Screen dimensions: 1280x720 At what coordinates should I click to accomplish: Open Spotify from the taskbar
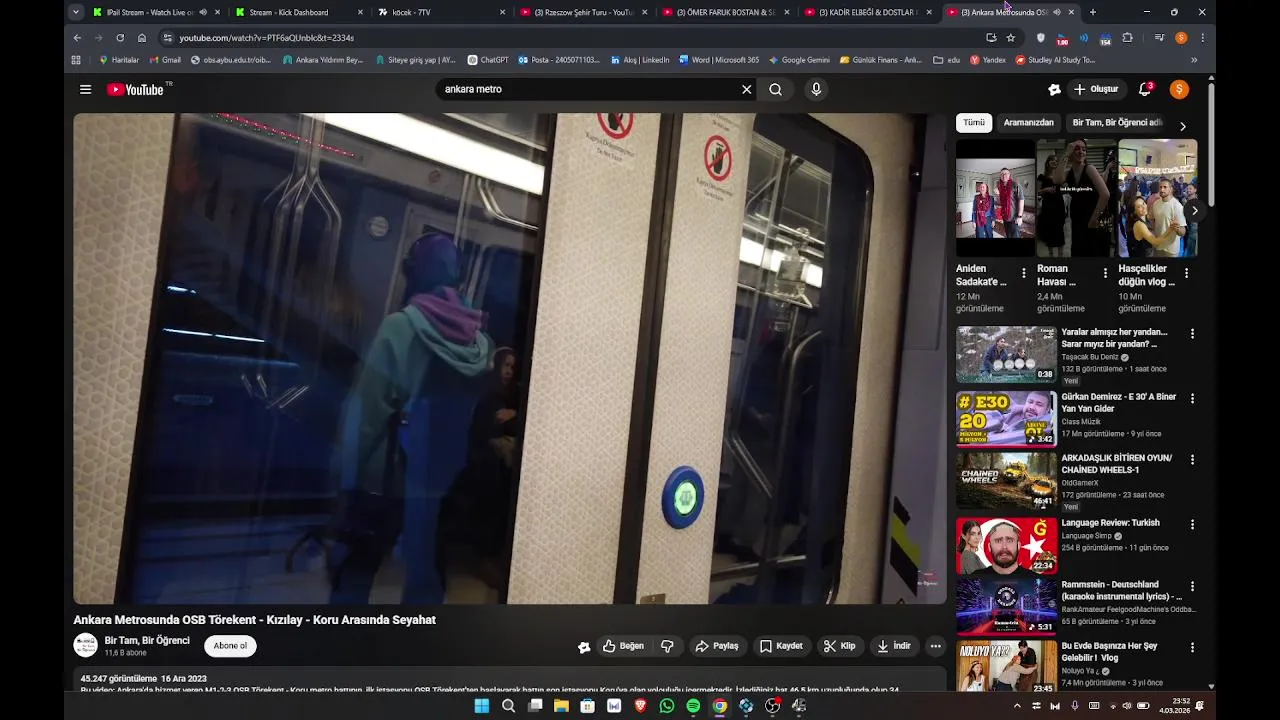(693, 706)
